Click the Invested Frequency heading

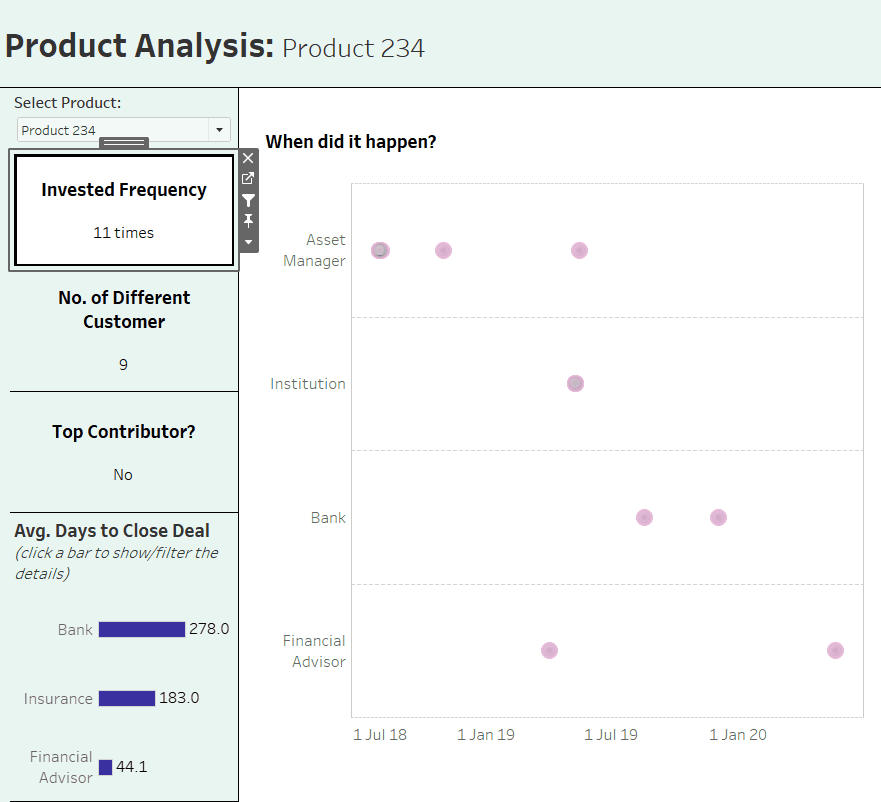pos(124,190)
